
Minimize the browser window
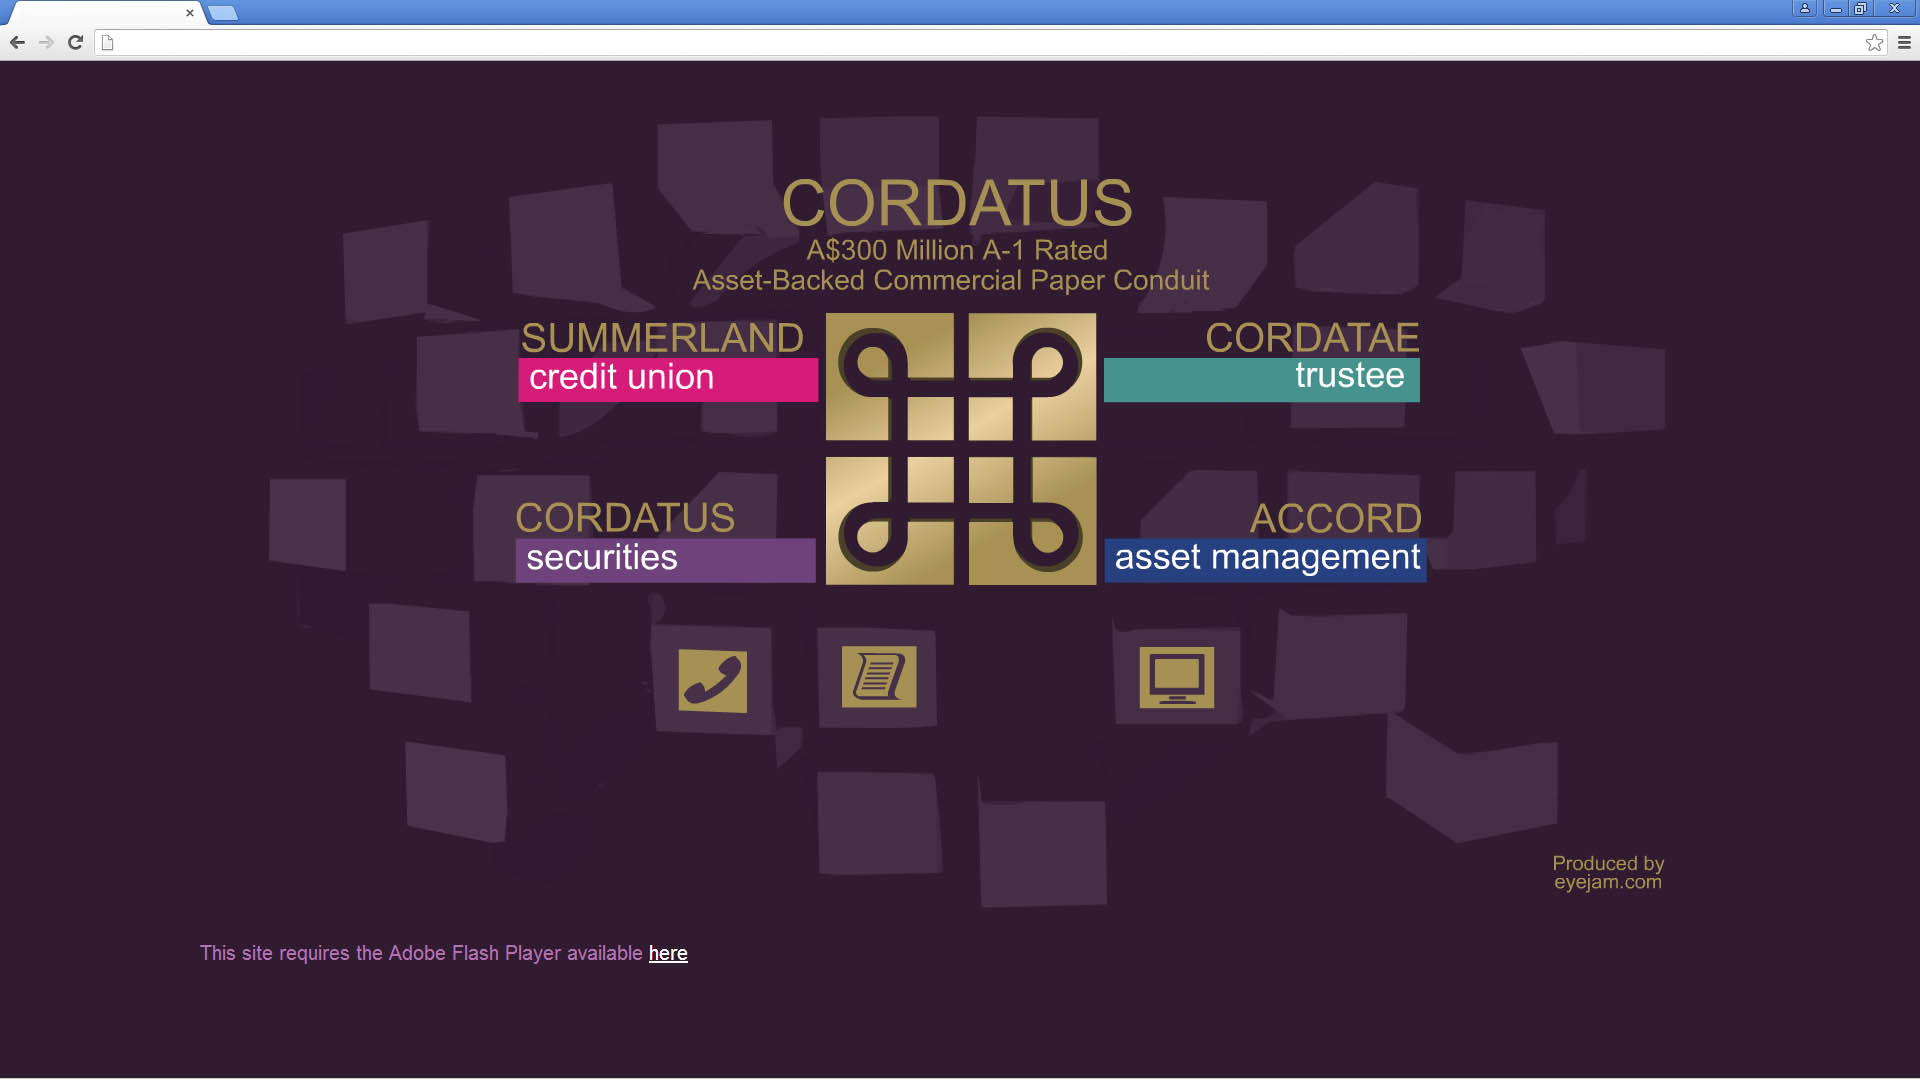click(1835, 8)
